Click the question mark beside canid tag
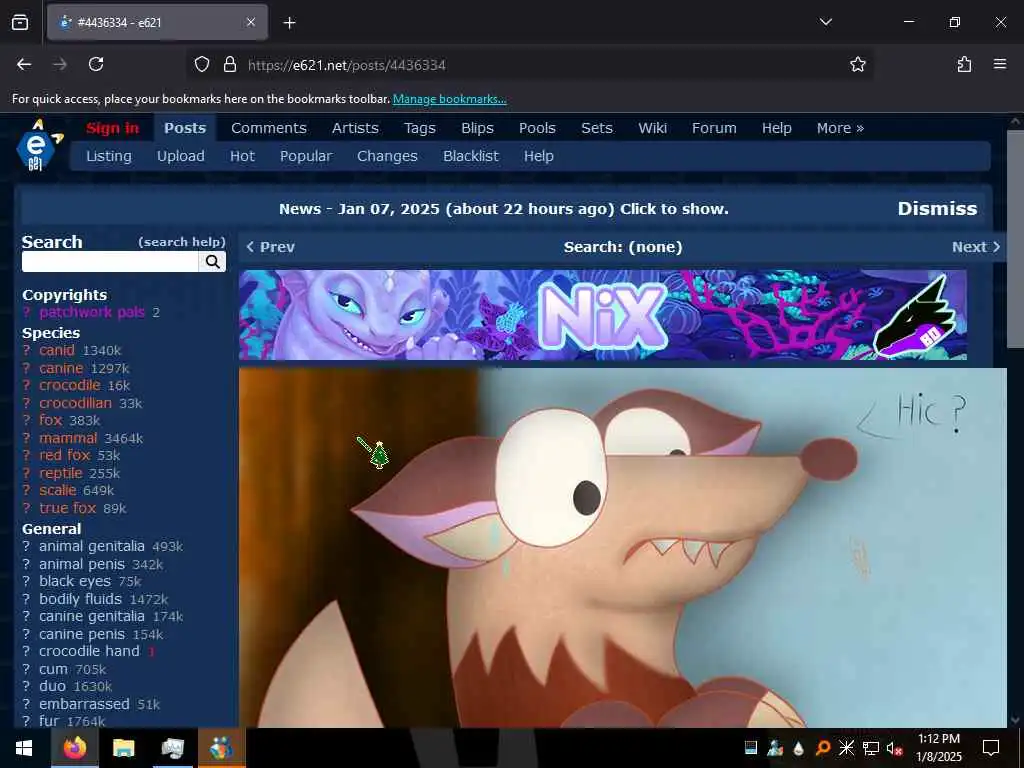The image size is (1024, 768). coord(26,350)
